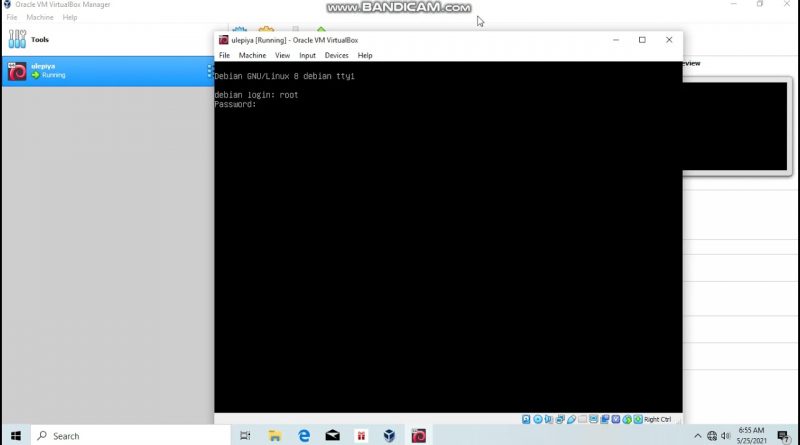The height and width of the screenshot is (445, 800).
Task: Maximize the ulepiya VM window
Action: point(642,40)
